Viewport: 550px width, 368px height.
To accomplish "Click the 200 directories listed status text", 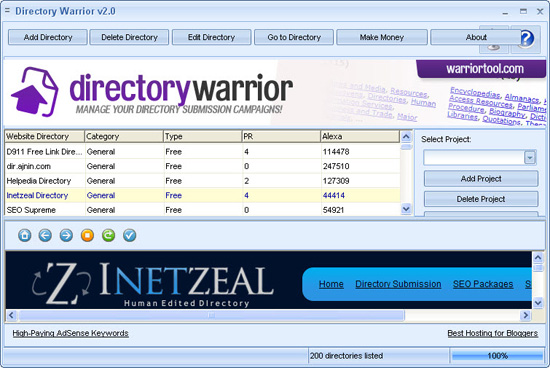I will pyautogui.click(x=346, y=356).
